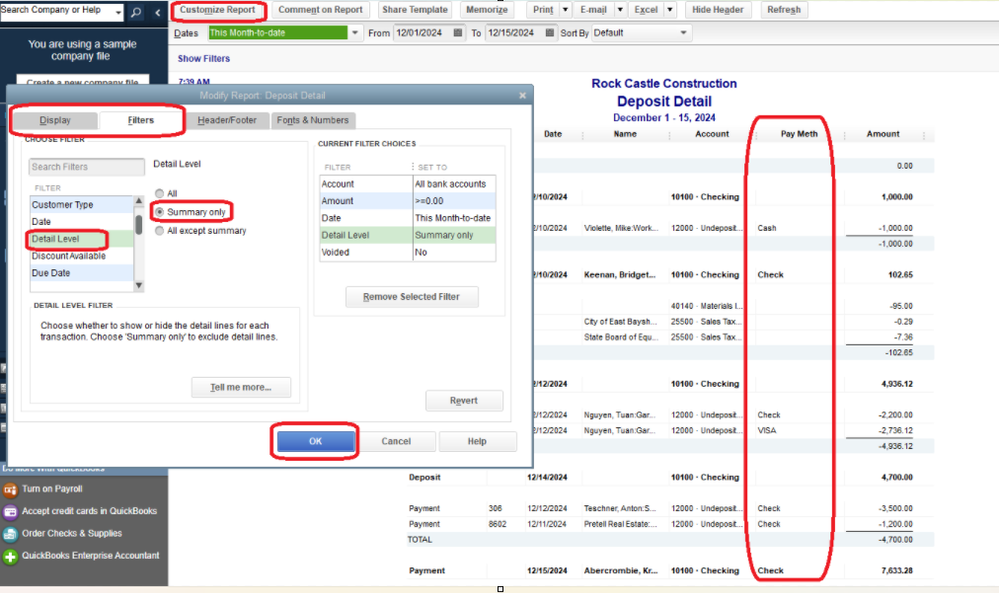The width and height of the screenshot is (999, 593).
Task: Close the Modify Report dialog
Action: coord(522,96)
